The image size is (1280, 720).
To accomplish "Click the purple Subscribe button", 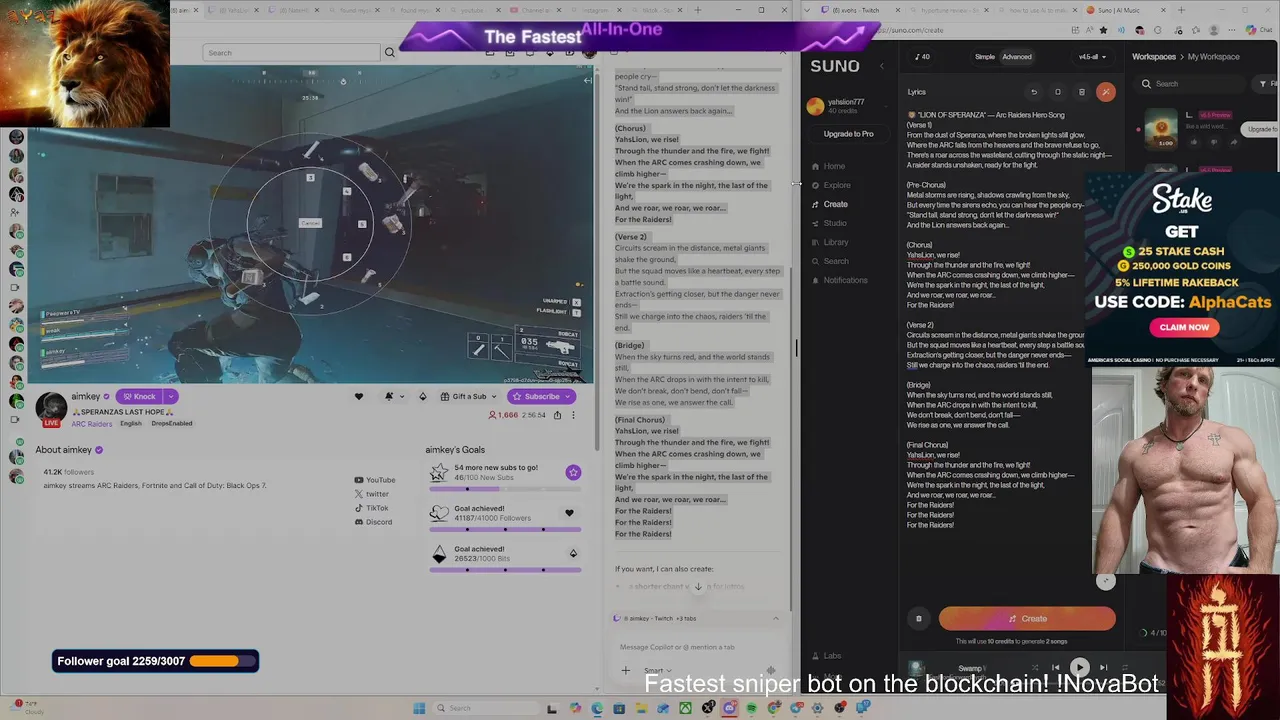I will (541, 397).
